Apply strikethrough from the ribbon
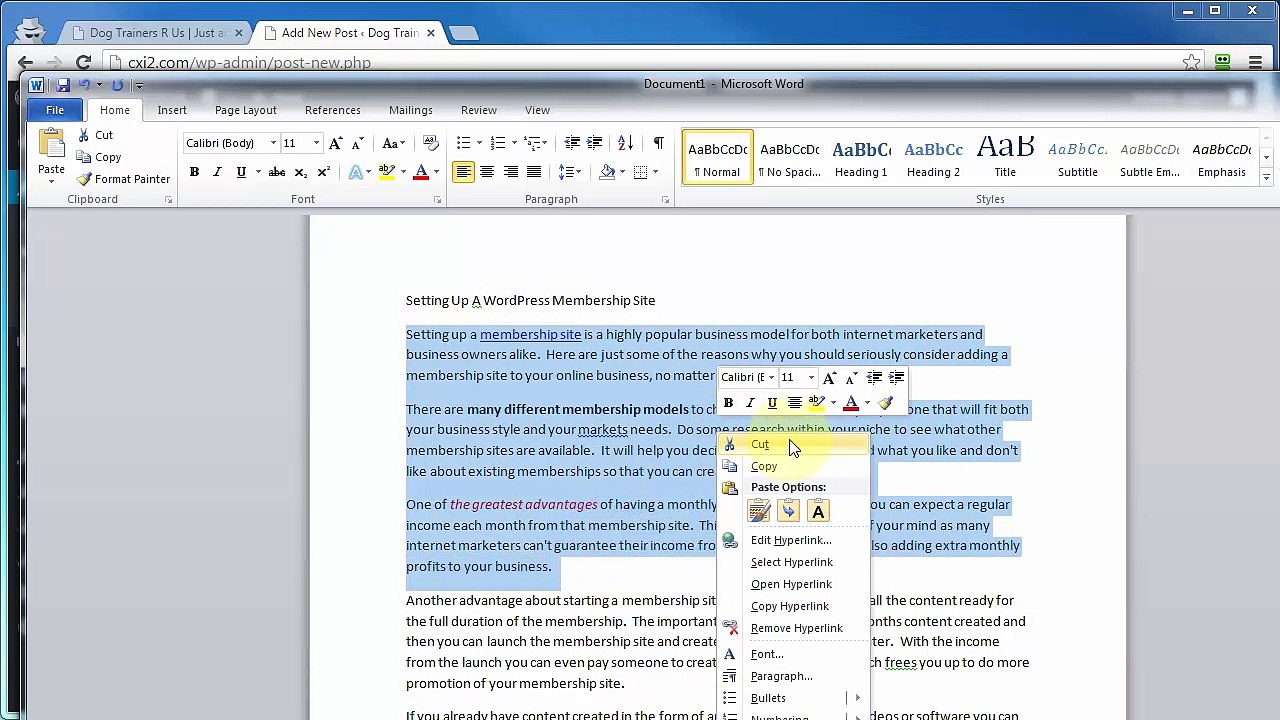Viewport: 1280px width, 720px height. tap(277, 172)
